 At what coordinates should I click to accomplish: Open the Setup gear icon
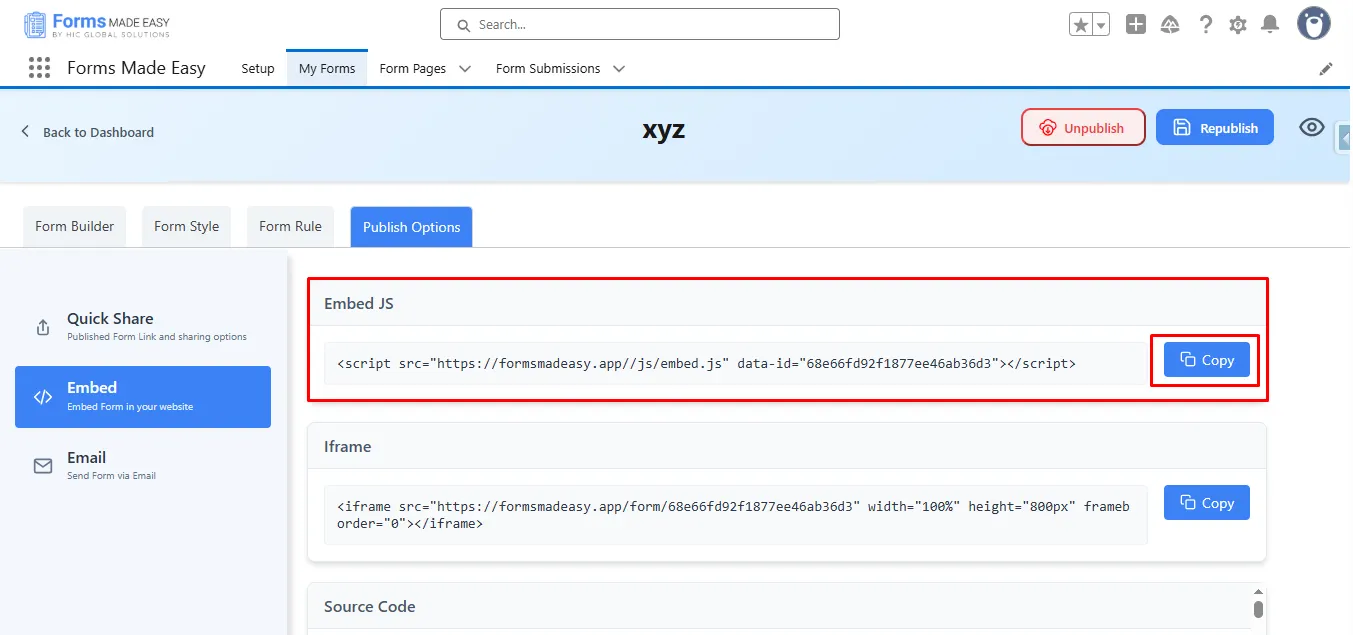point(1238,25)
